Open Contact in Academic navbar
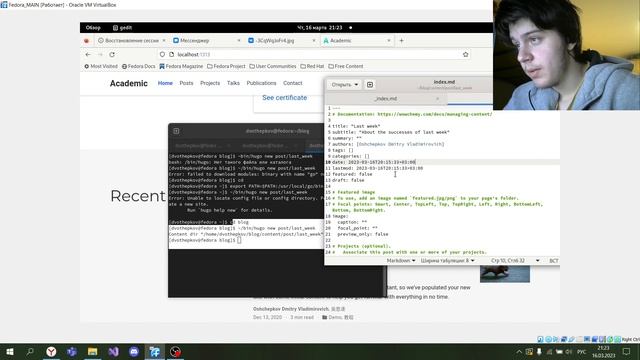This screenshot has height=360, width=640. [293, 83]
